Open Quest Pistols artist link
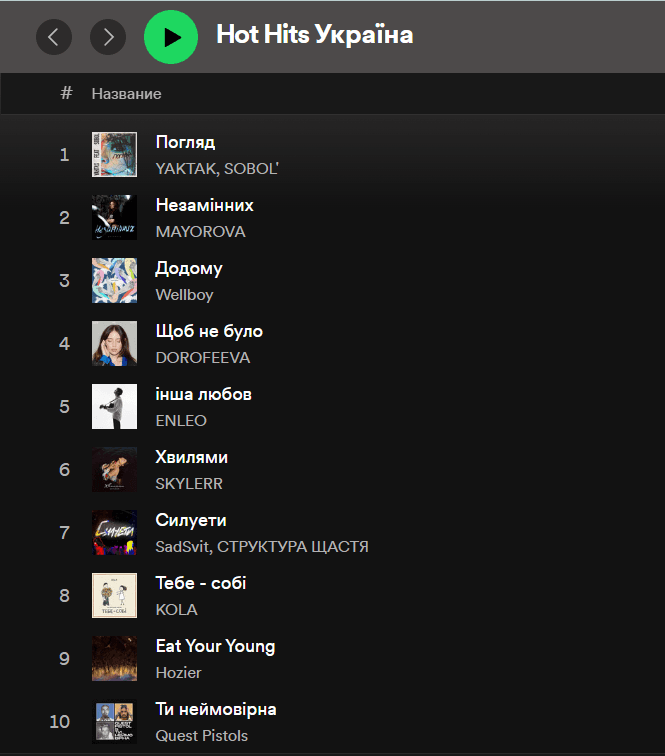This screenshot has height=756, width=665. pos(201,736)
